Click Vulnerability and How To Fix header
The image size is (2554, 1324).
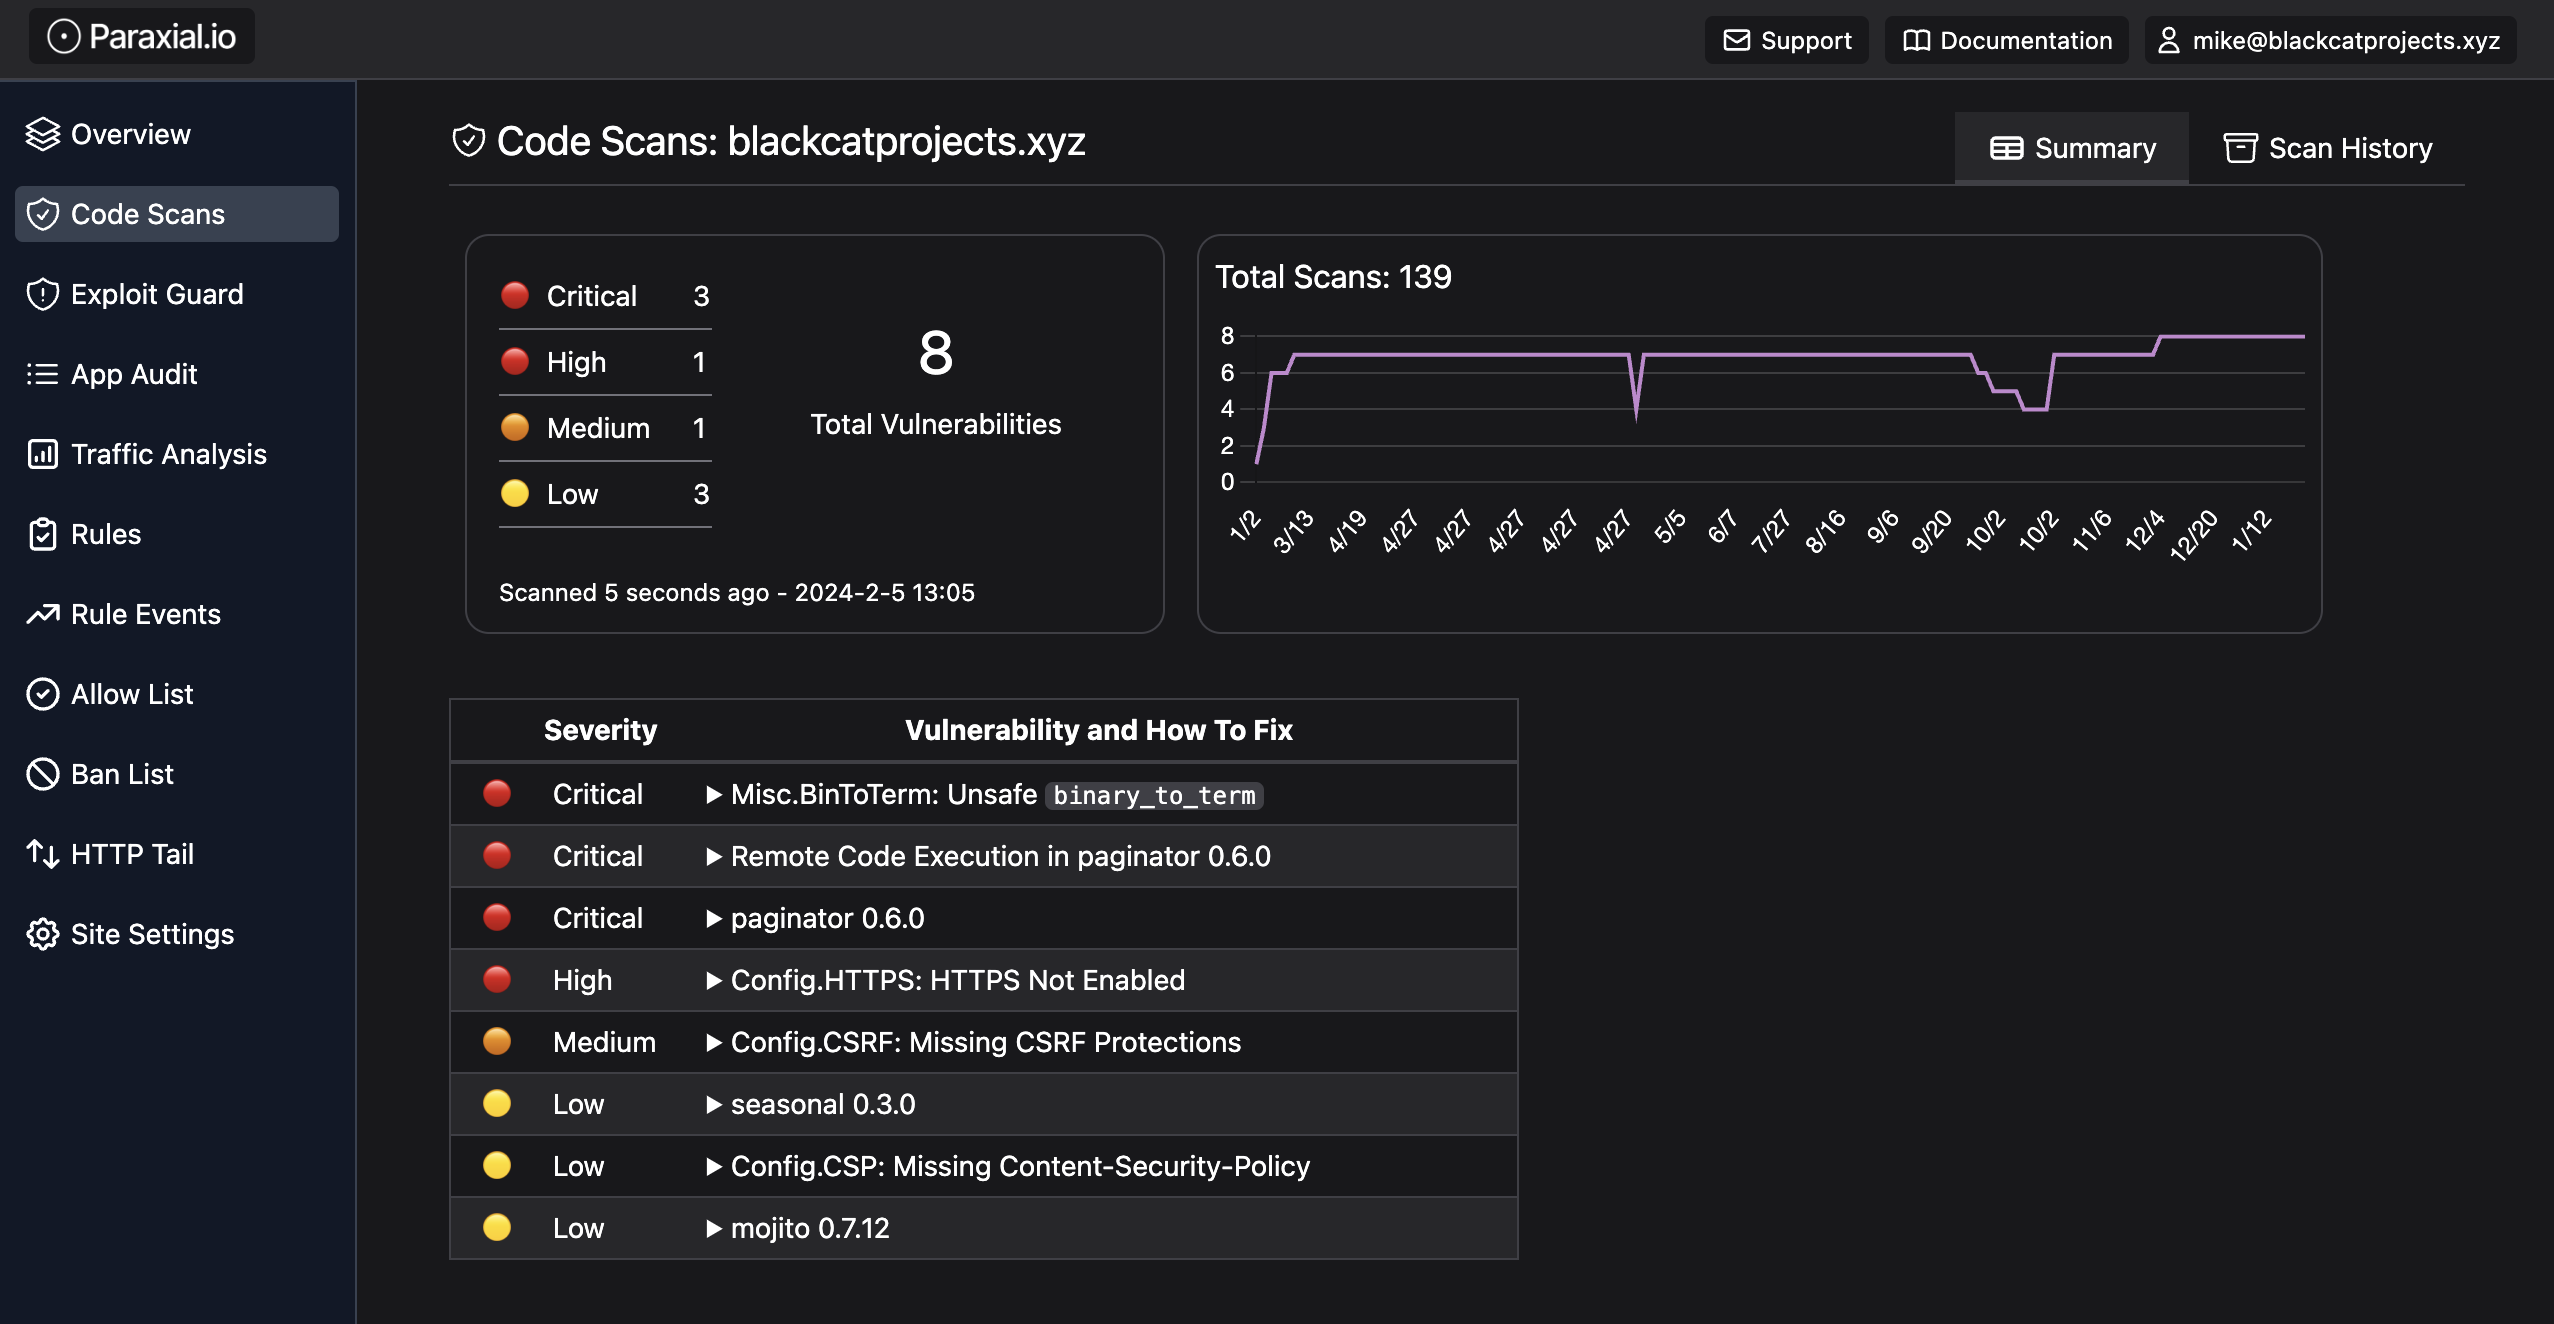(x=1098, y=730)
